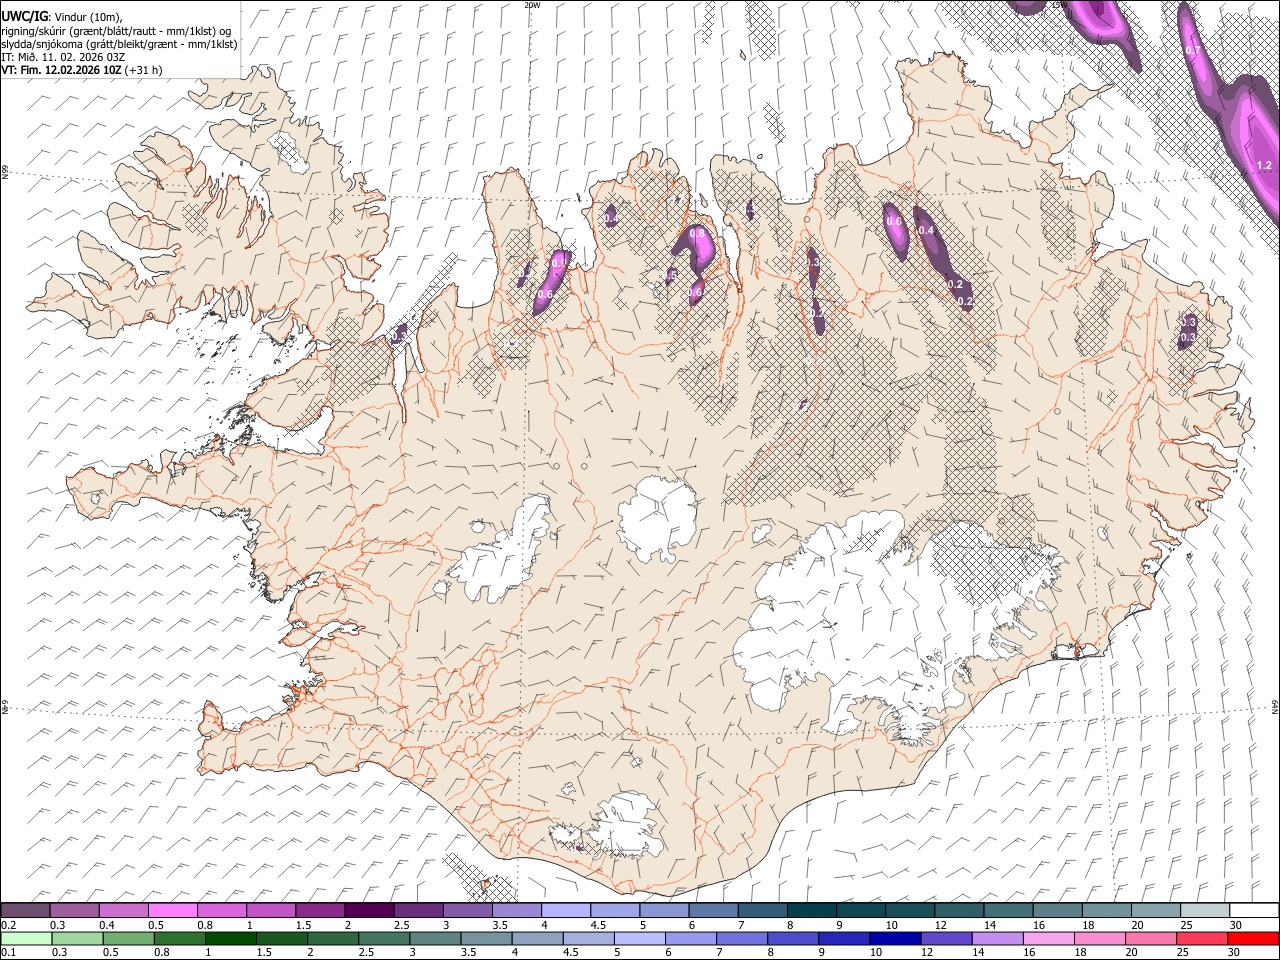Select the royal blue 8 swatch, lower scale
This screenshot has width=1280, height=960.
click(x=793, y=939)
